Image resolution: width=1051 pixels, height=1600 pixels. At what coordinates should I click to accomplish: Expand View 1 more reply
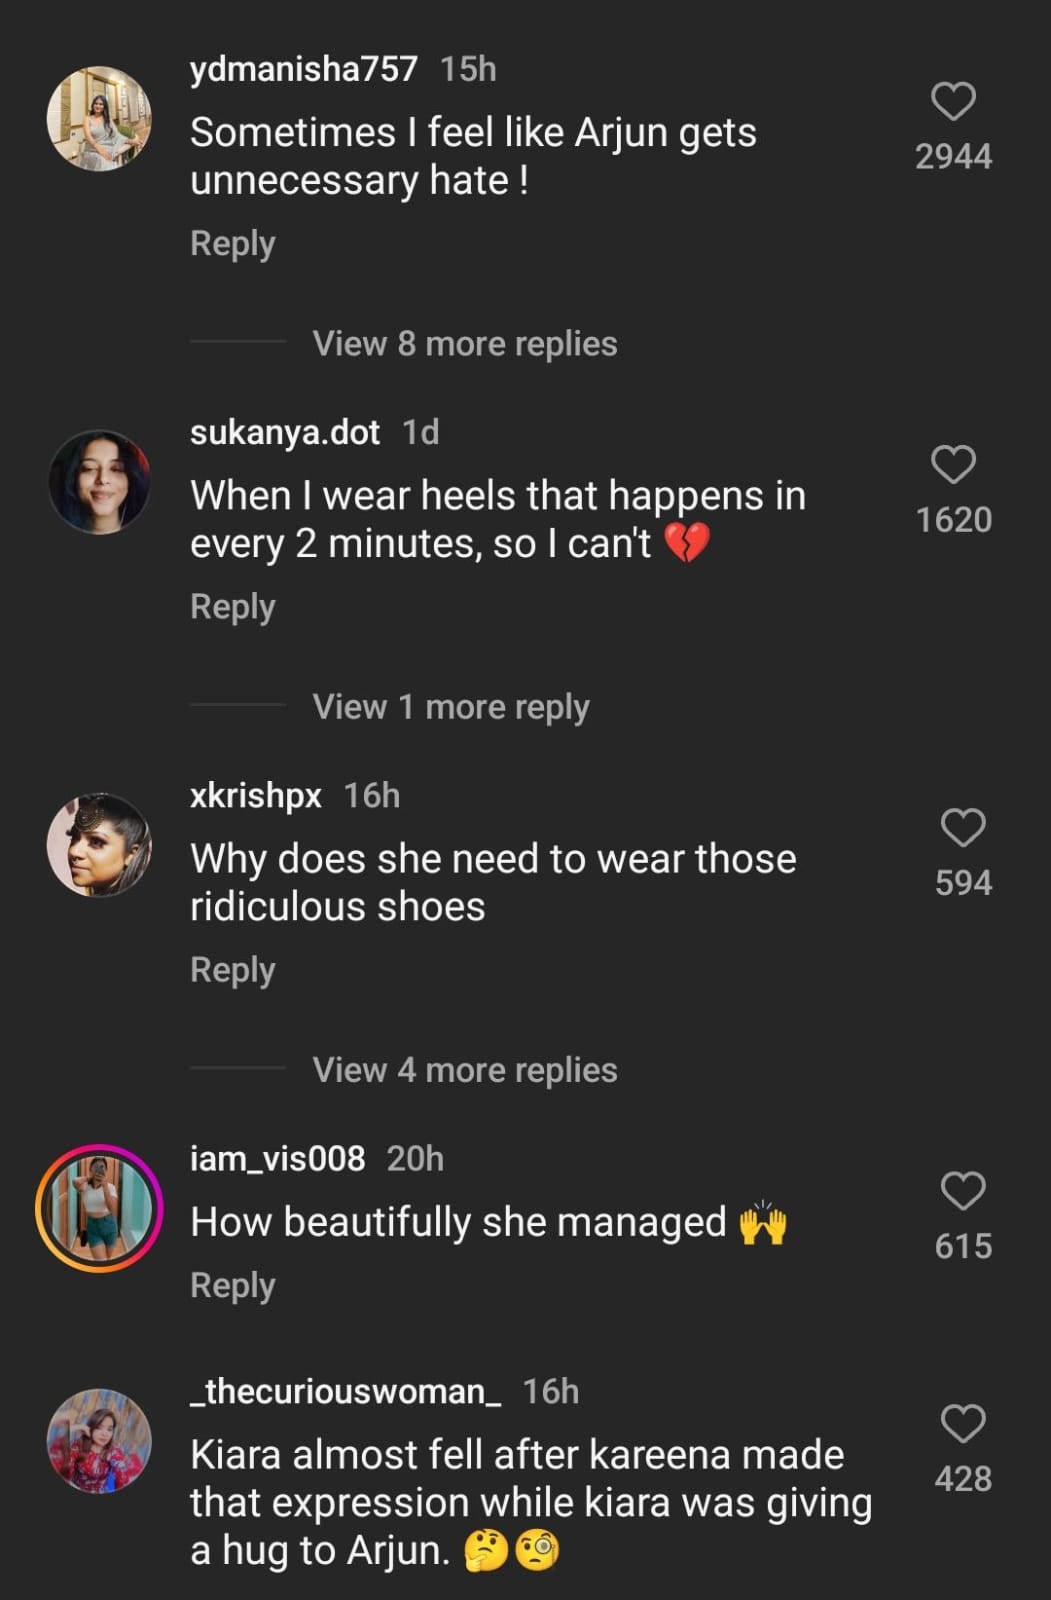[450, 707]
